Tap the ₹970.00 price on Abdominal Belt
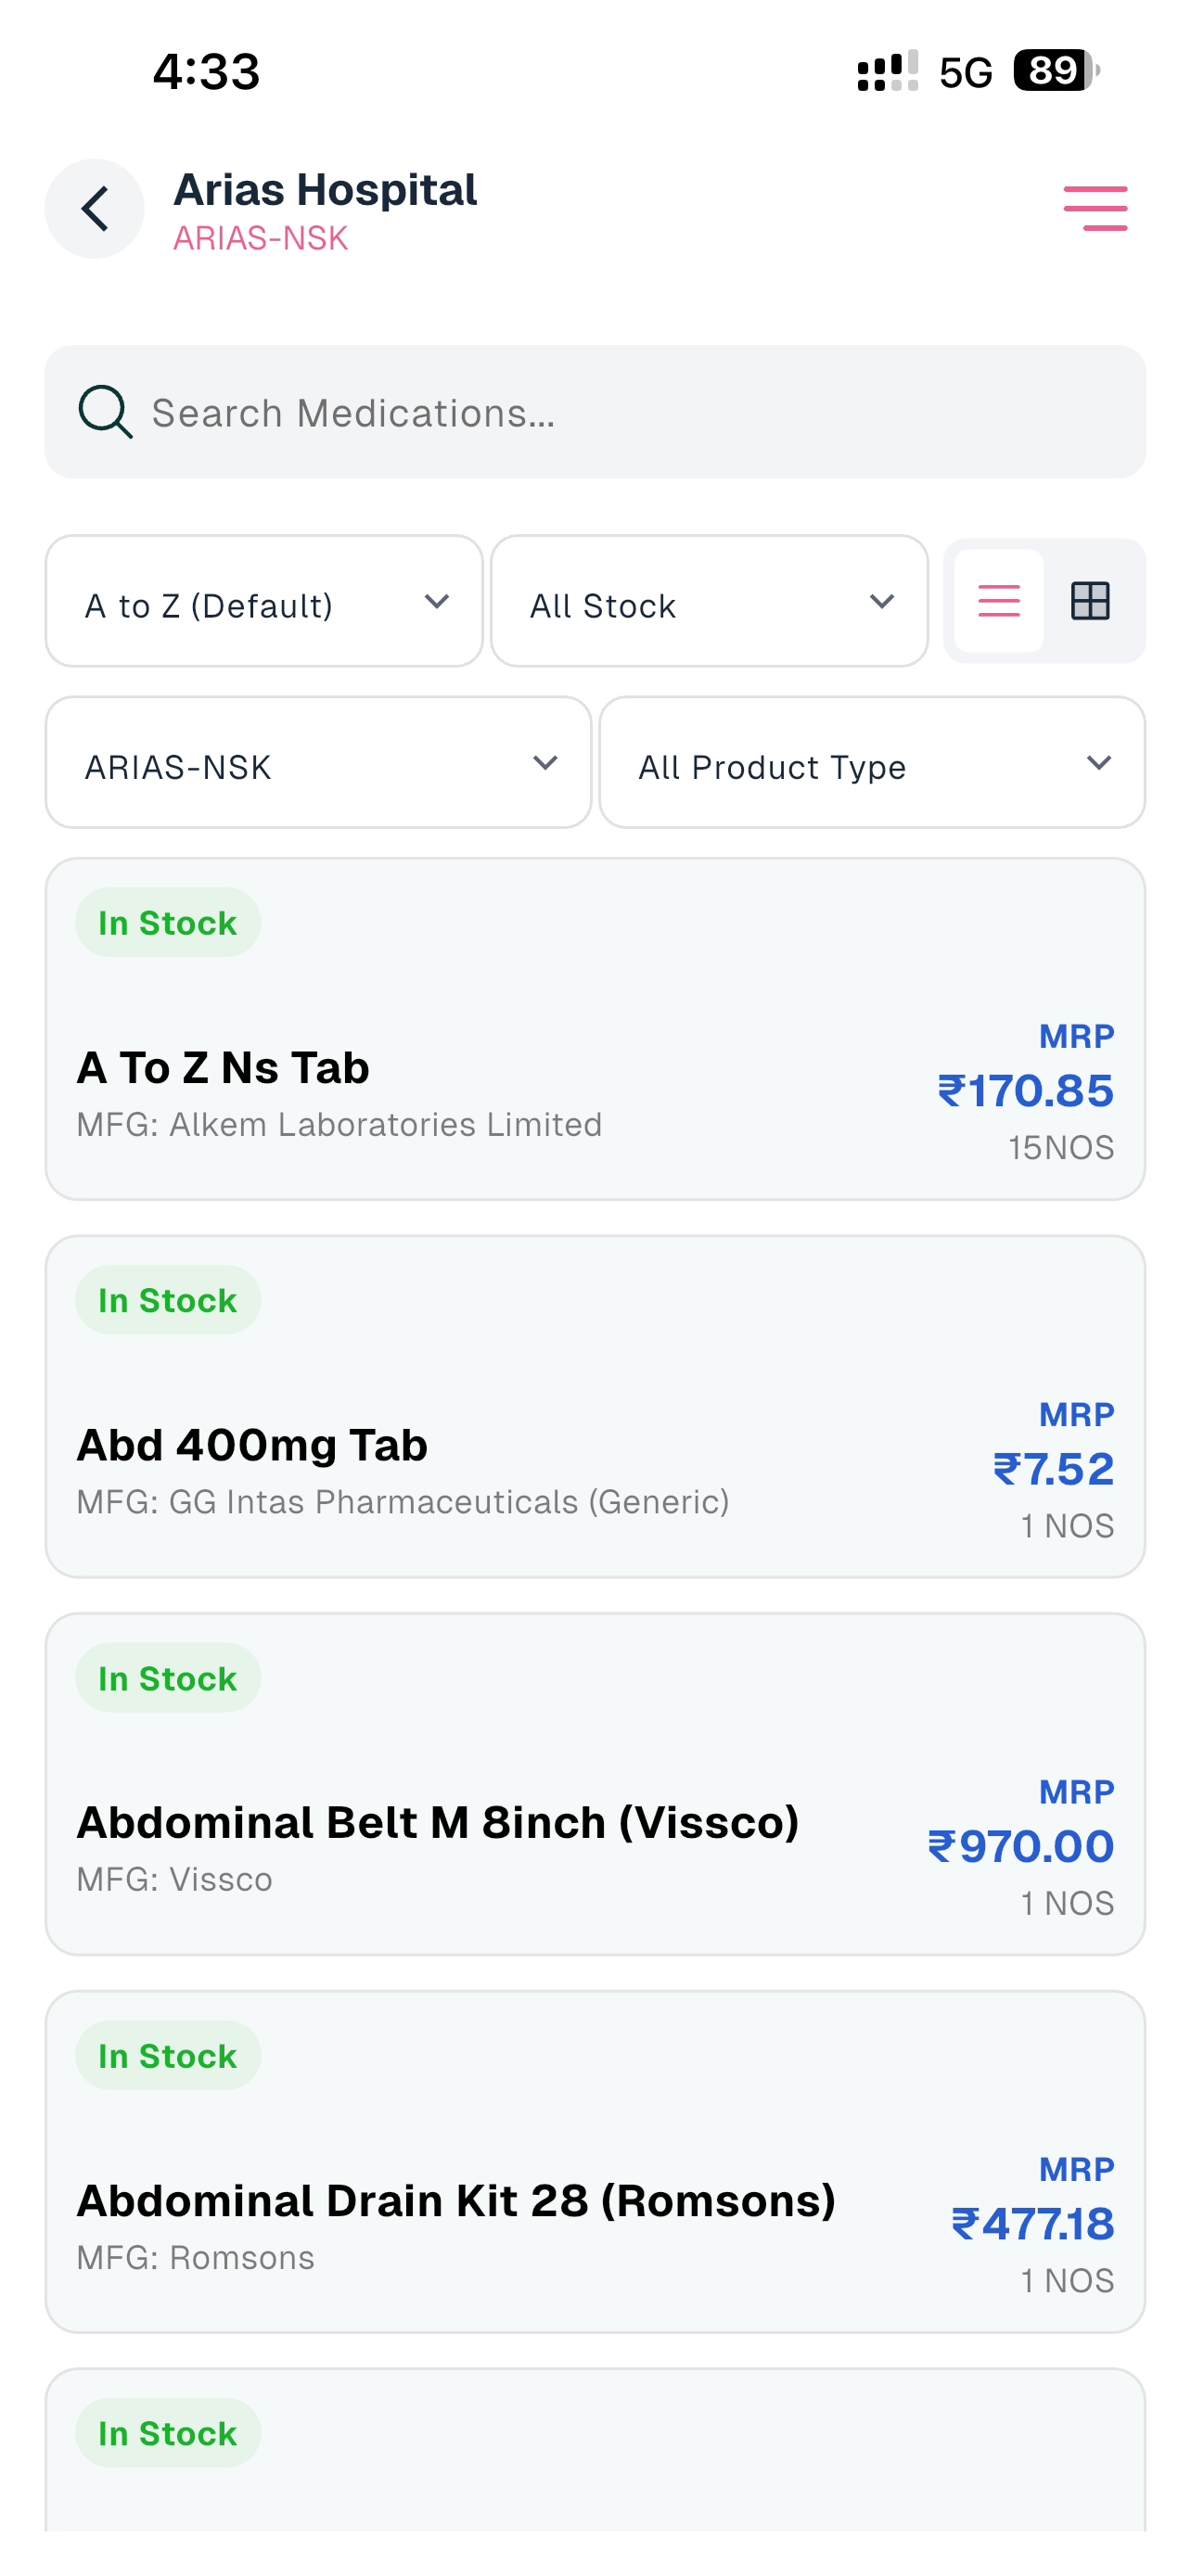Screen dimensions: 1191x2576 pos(1021,1846)
